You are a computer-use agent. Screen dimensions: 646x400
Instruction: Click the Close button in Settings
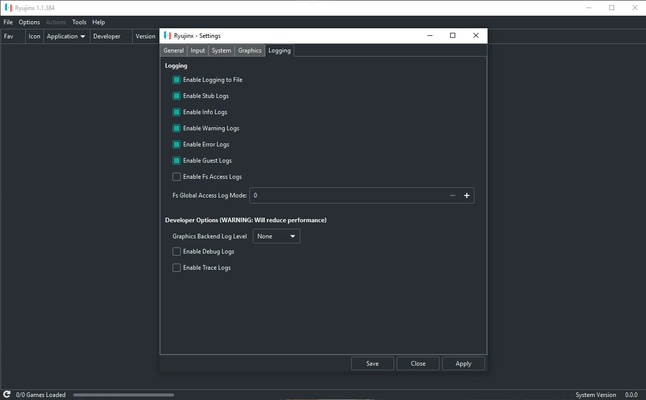click(x=418, y=363)
